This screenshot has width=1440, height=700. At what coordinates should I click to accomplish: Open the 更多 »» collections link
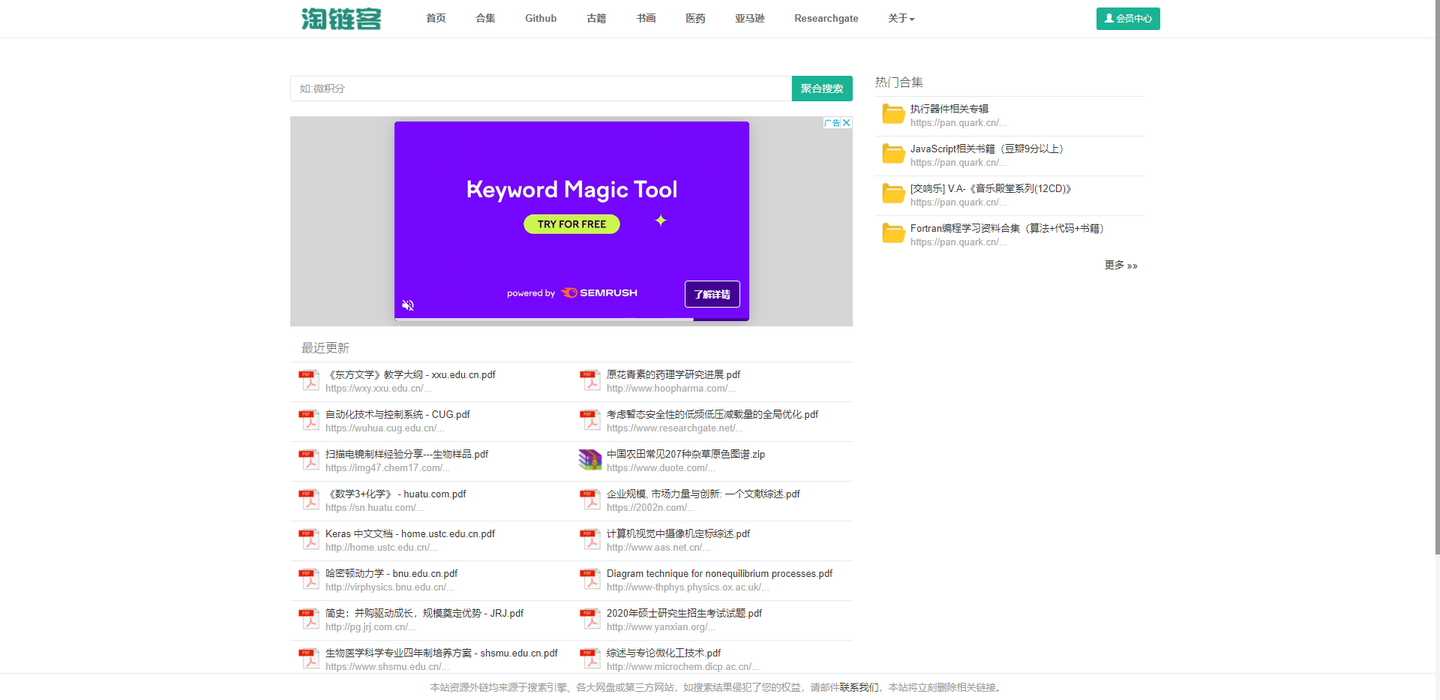1121,265
